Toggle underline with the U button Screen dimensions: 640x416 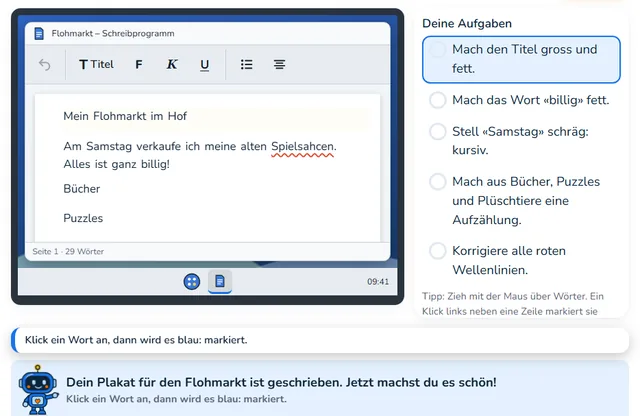point(204,65)
